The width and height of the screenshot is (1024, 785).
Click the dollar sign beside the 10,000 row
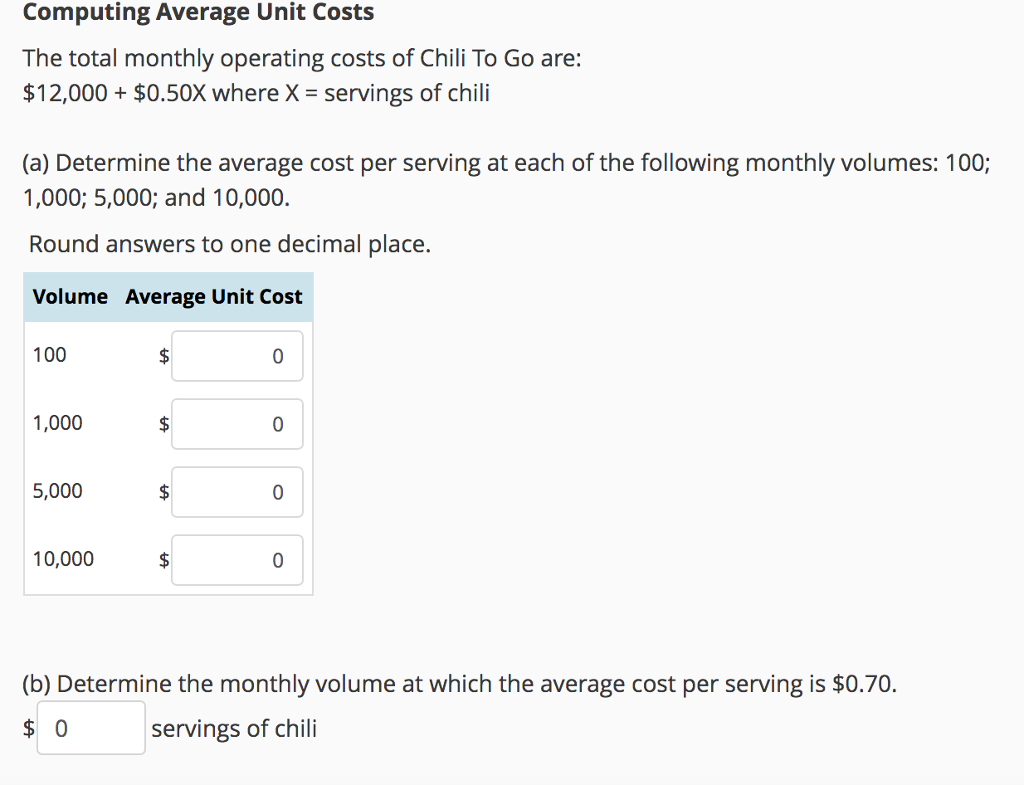(x=162, y=560)
